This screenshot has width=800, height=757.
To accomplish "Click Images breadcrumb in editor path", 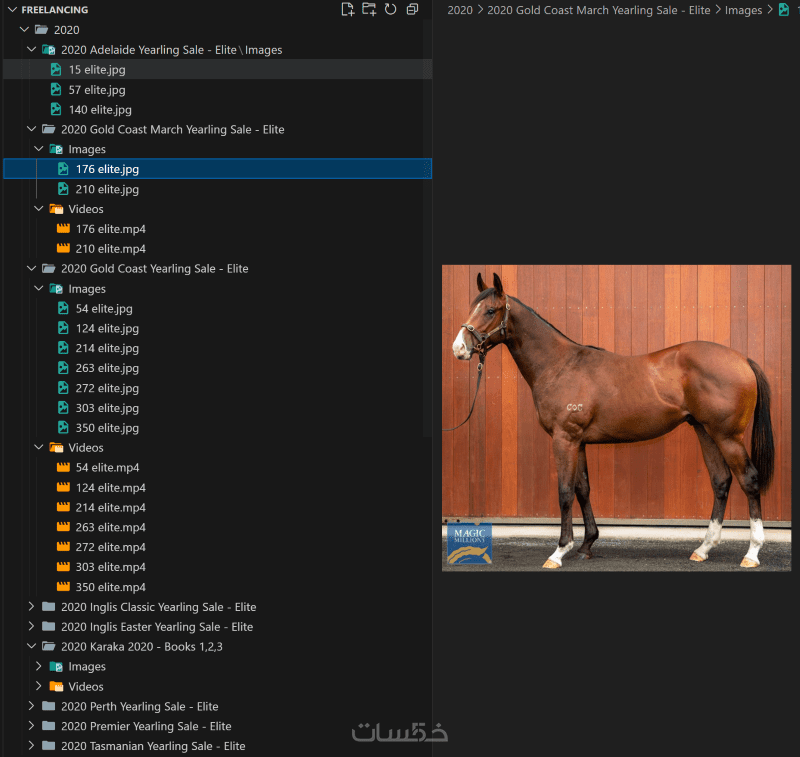I will 743,10.
